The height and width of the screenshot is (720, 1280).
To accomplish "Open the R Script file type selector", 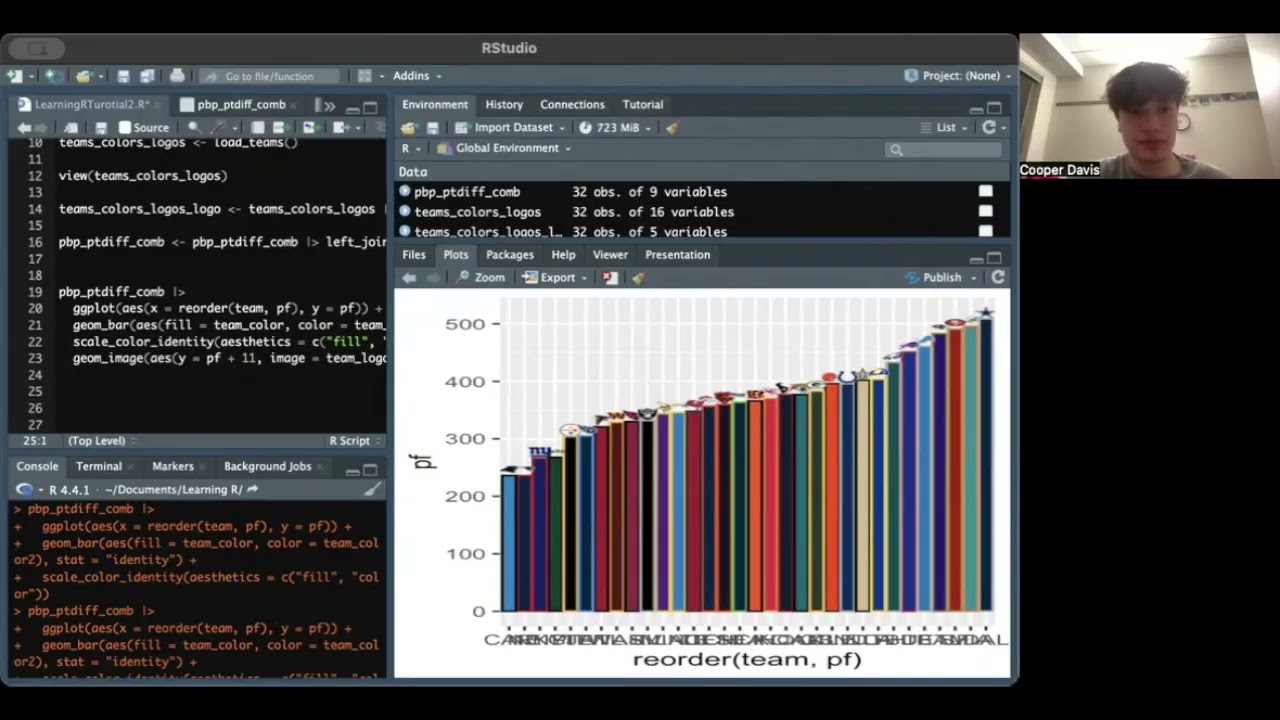I will tap(354, 441).
